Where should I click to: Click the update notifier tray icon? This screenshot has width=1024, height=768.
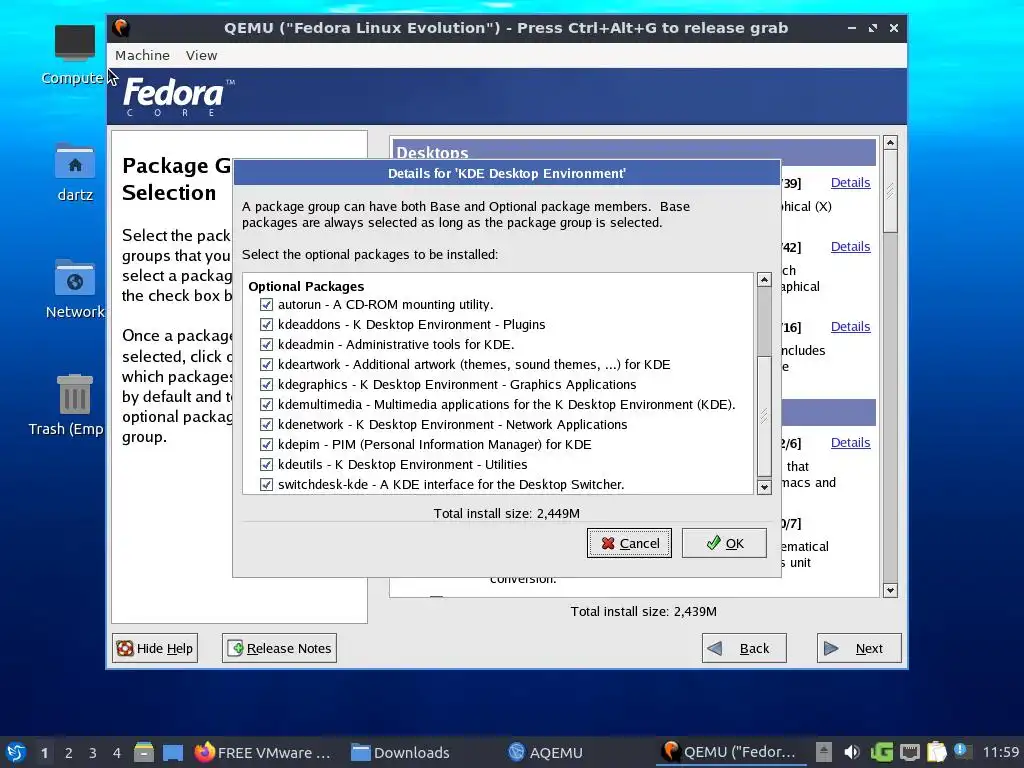pos(962,751)
